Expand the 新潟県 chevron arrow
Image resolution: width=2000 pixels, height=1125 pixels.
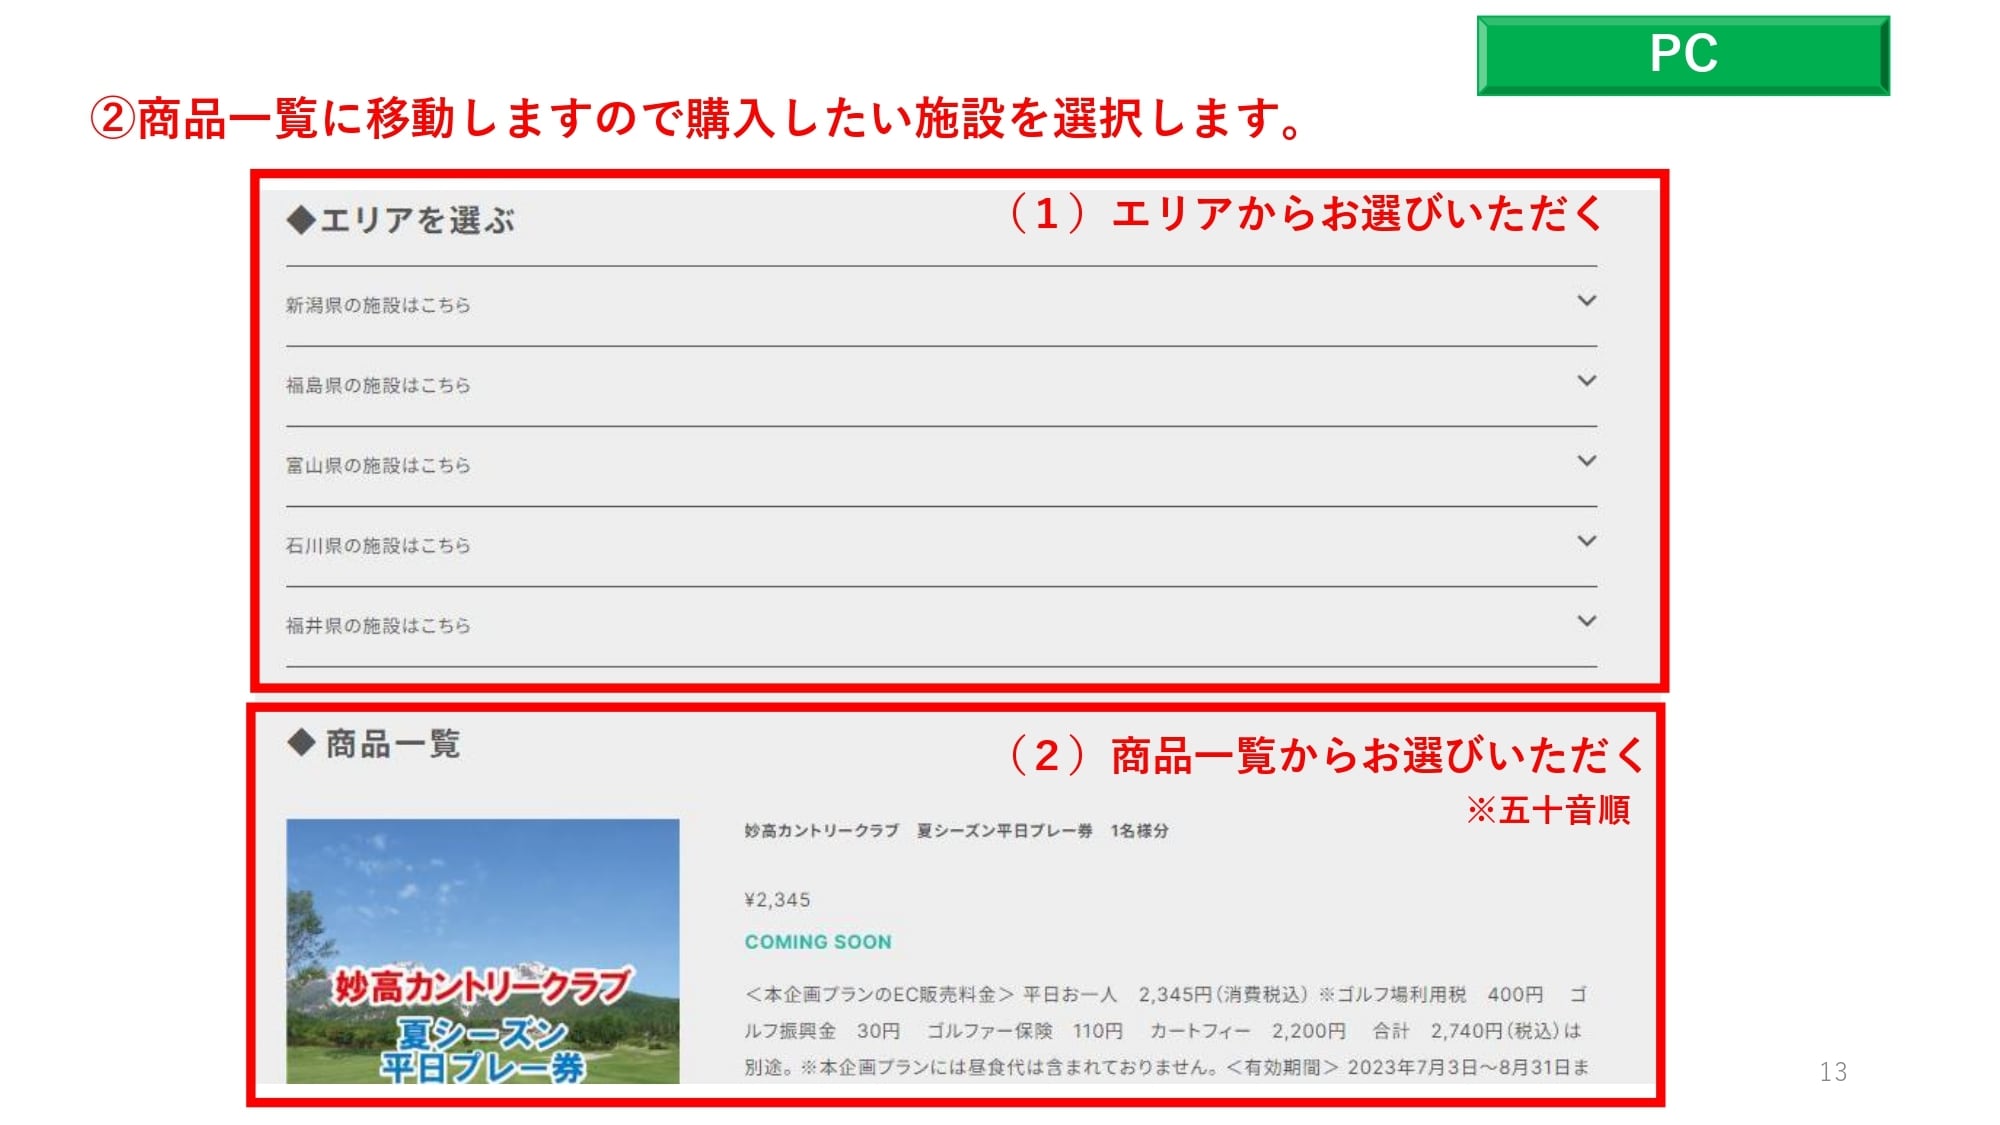click(x=1586, y=301)
